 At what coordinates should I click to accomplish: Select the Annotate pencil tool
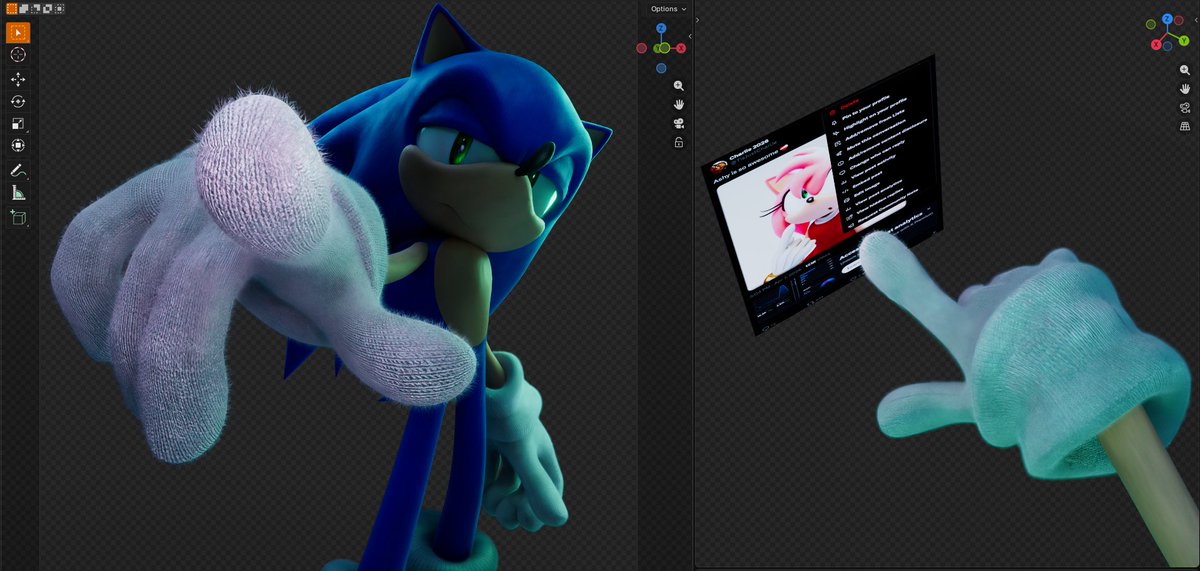(x=18, y=170)
